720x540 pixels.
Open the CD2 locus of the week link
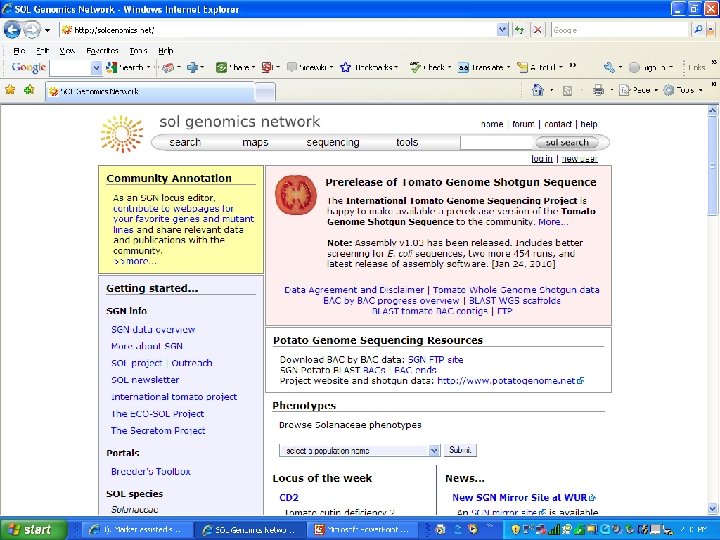click(x=289, y=497)
